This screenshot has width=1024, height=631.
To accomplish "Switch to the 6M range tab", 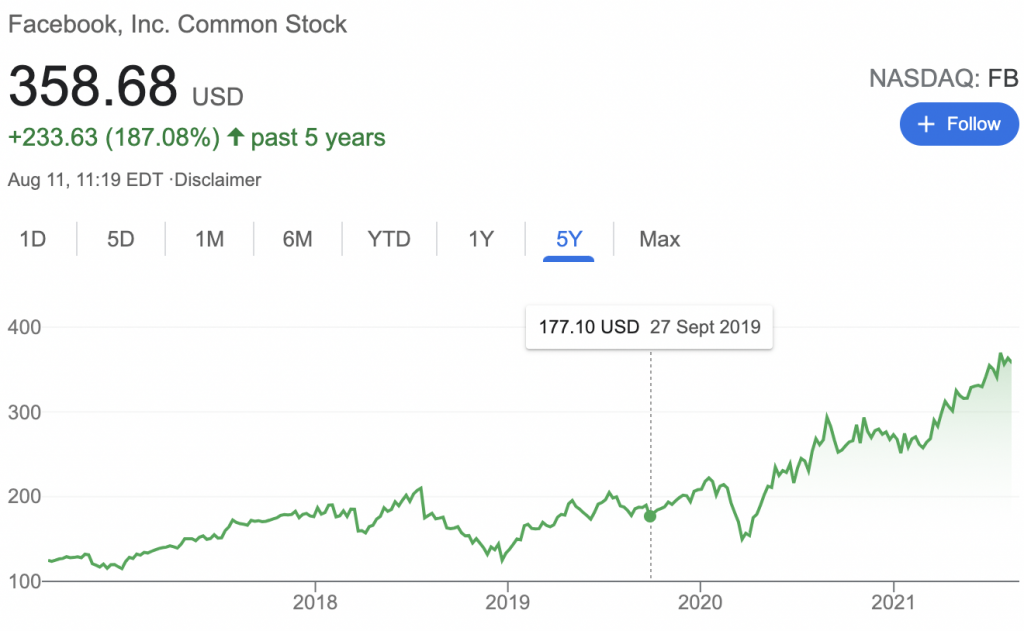I will pyautogui.click(x=297, y=239).
